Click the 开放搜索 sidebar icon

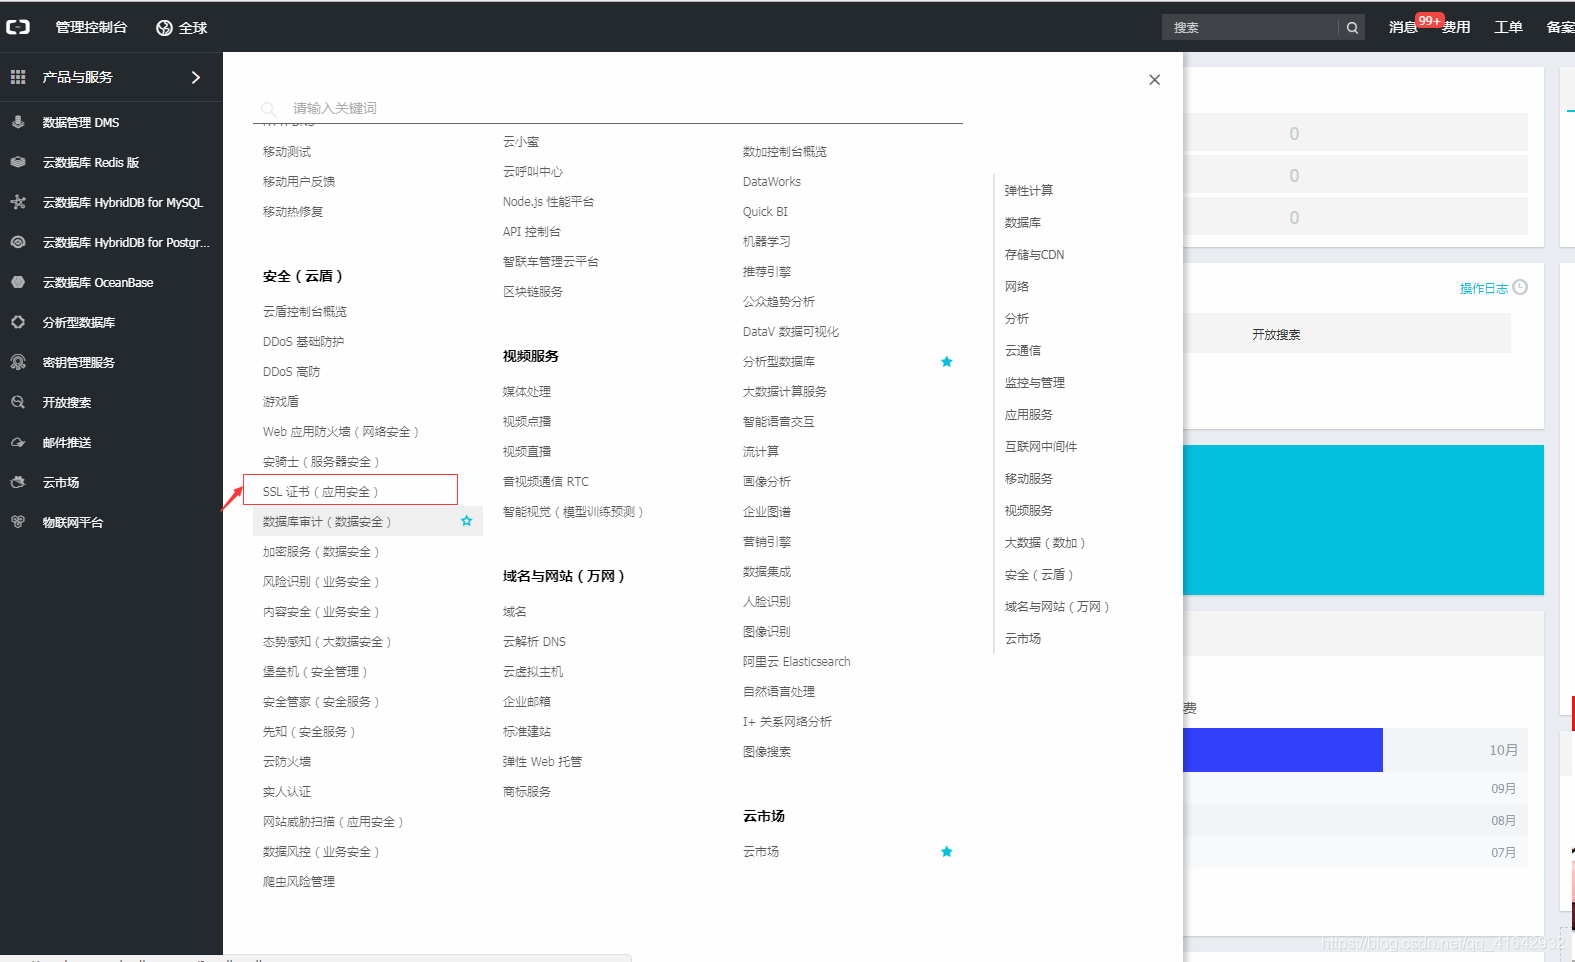coord(18,402)
